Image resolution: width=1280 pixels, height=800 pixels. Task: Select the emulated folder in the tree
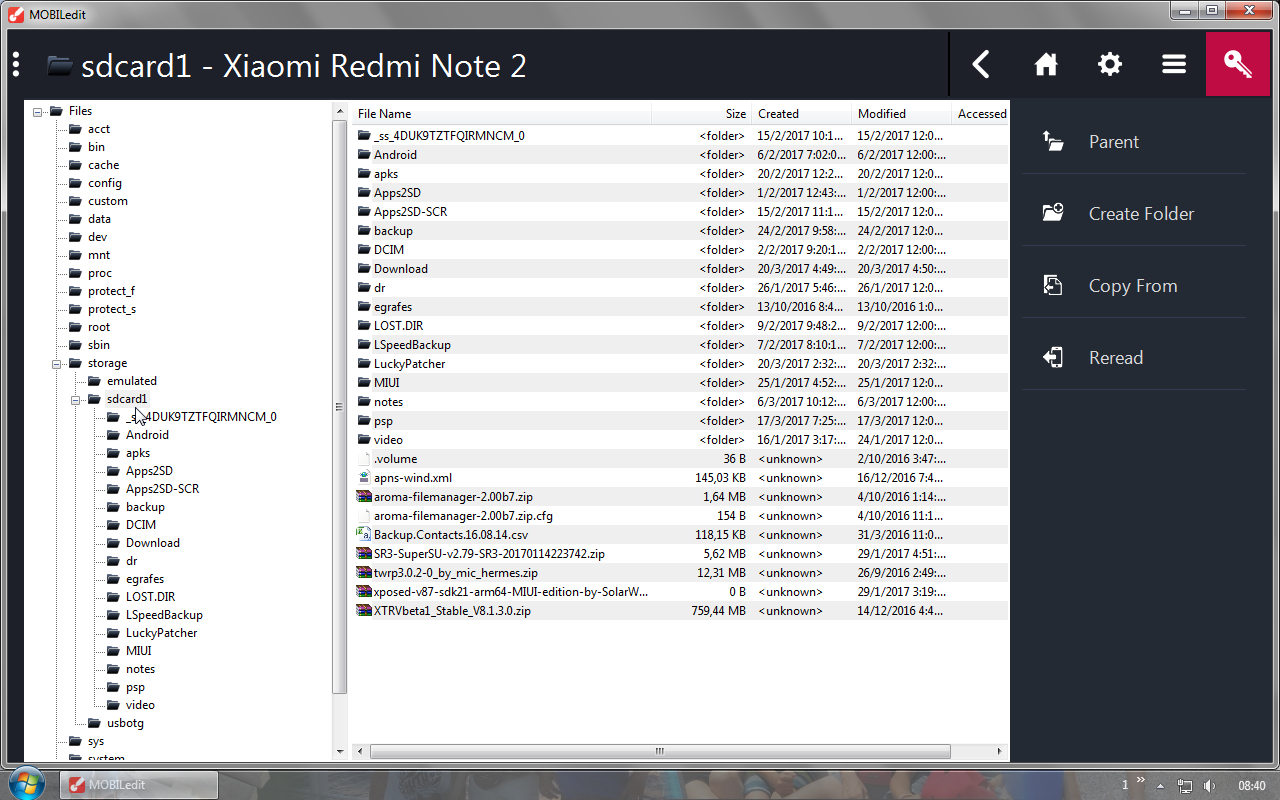point(131,381)
